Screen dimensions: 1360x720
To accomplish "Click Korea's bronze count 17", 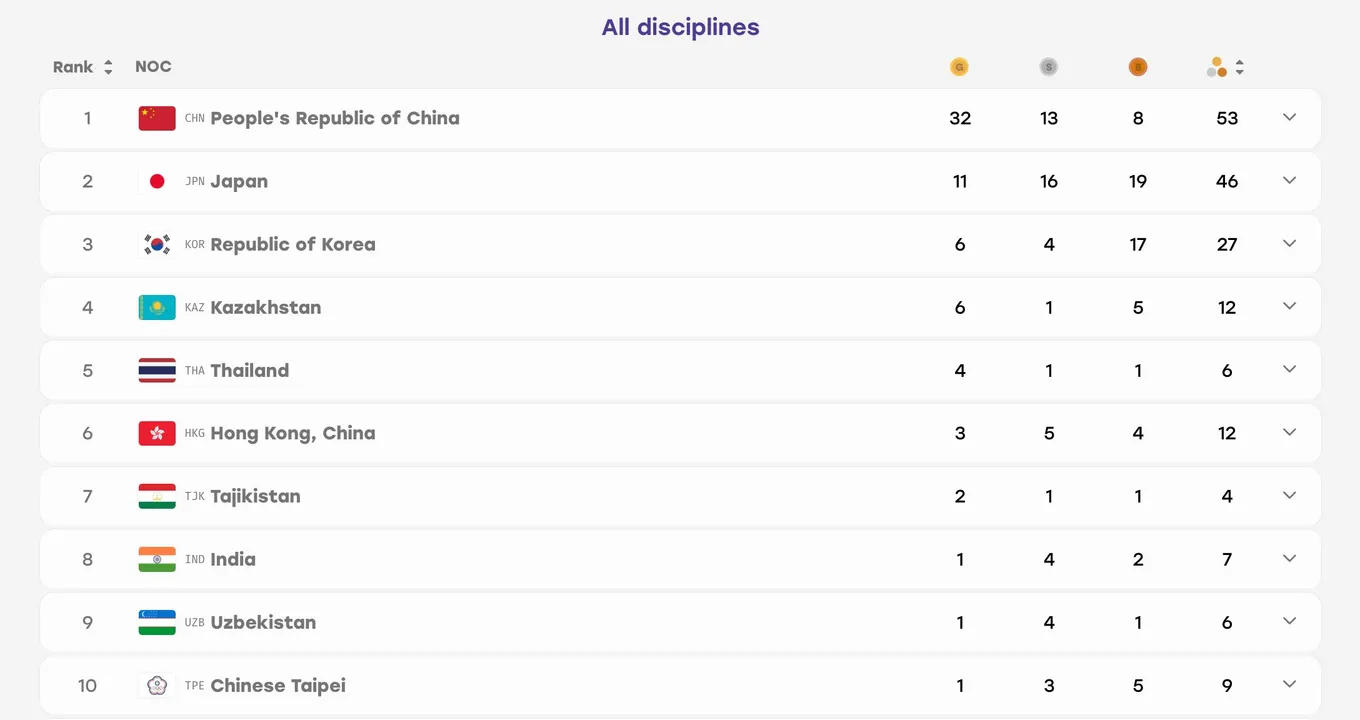I will coord(1138,244).
